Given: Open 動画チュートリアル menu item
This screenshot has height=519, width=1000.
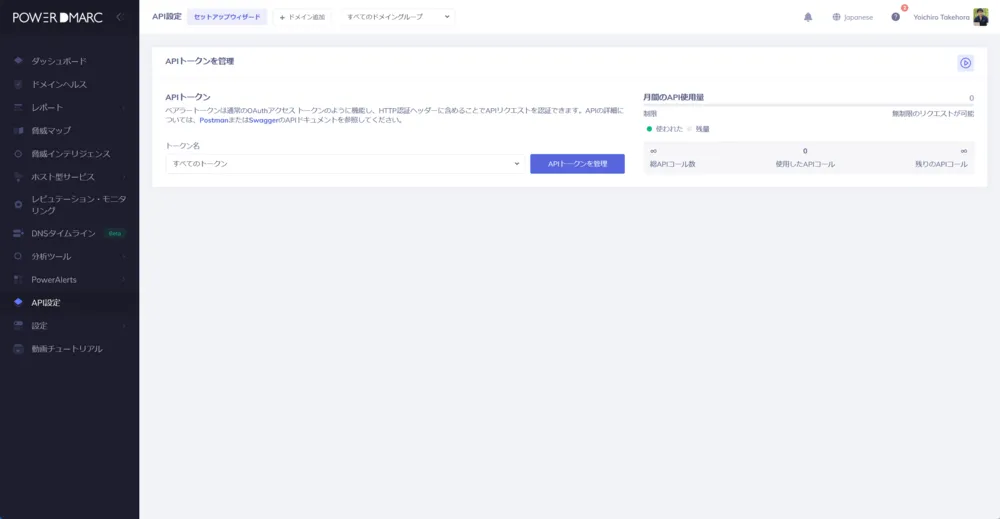Looking at the screenshot, I should [x=66, y=349].
